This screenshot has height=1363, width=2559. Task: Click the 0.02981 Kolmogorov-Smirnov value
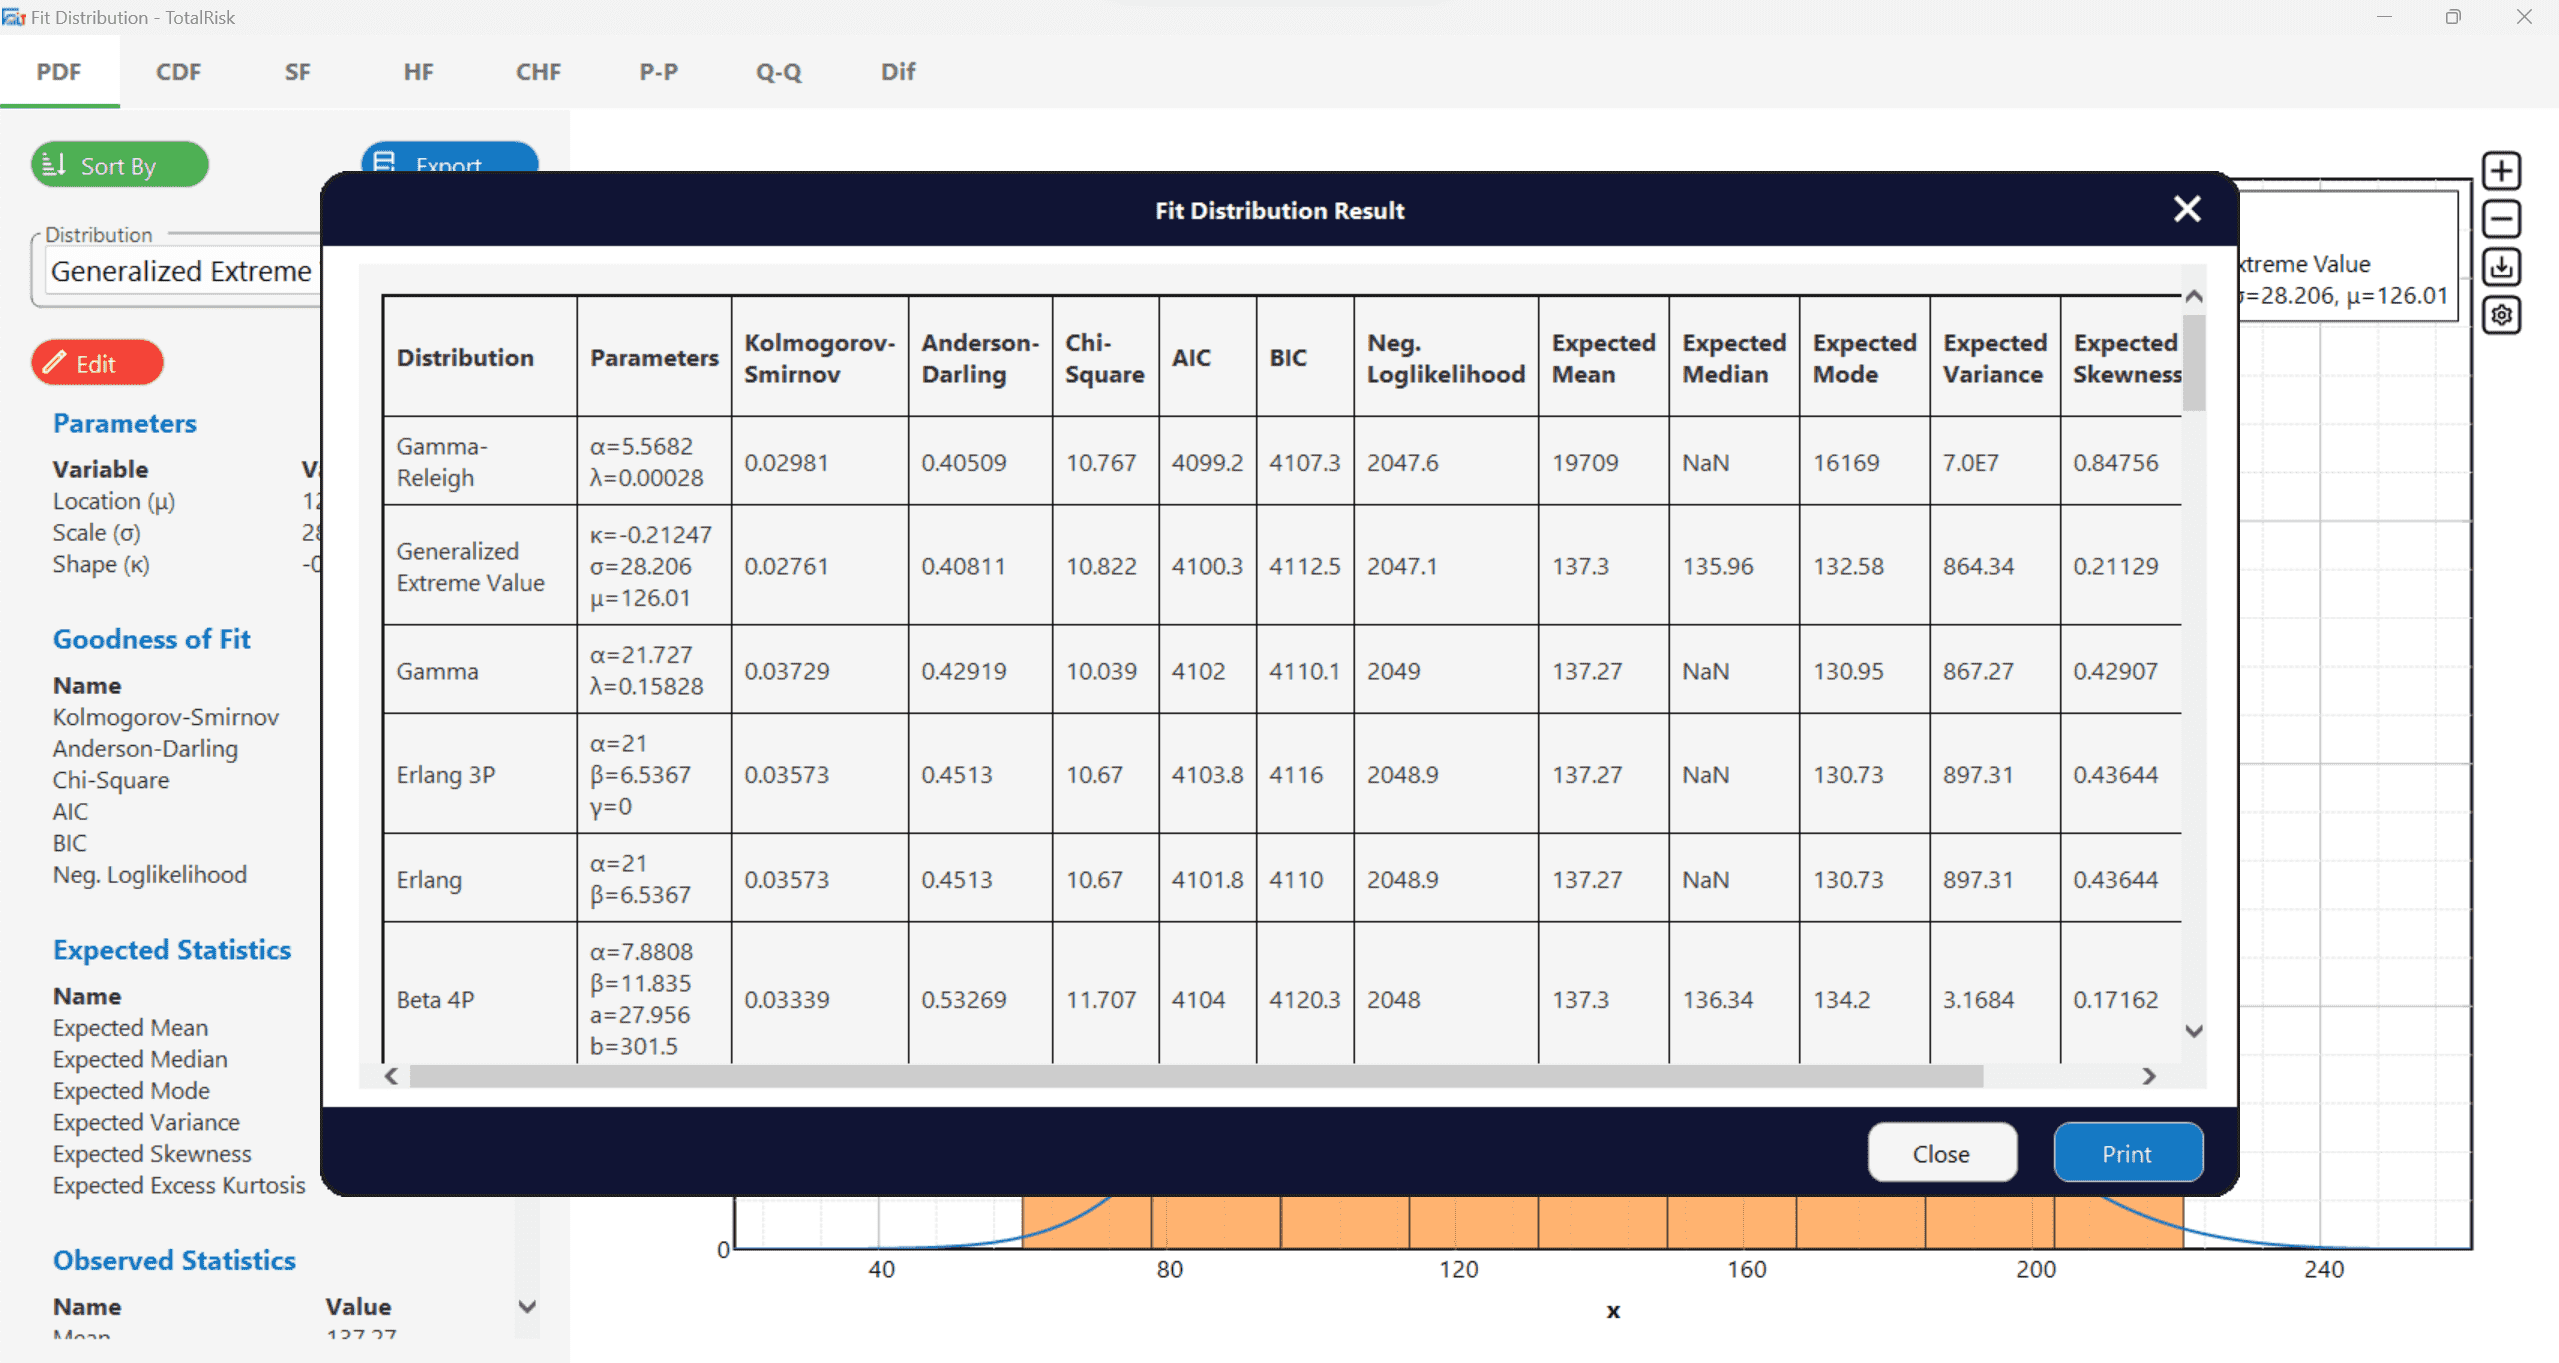click(x=786, y=462)
